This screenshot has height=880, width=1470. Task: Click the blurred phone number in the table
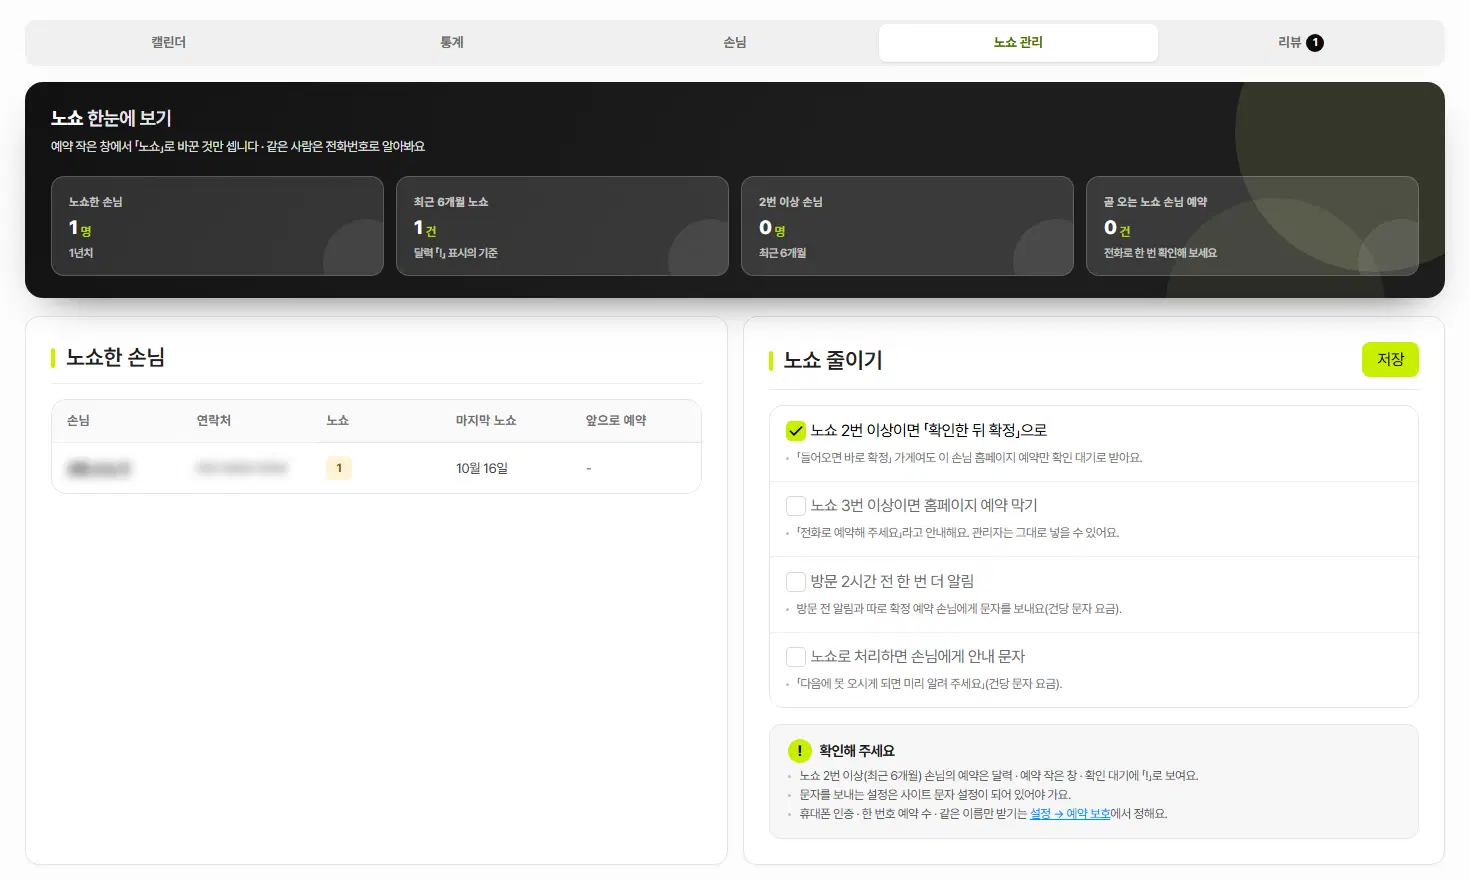[x=242, y=468]
